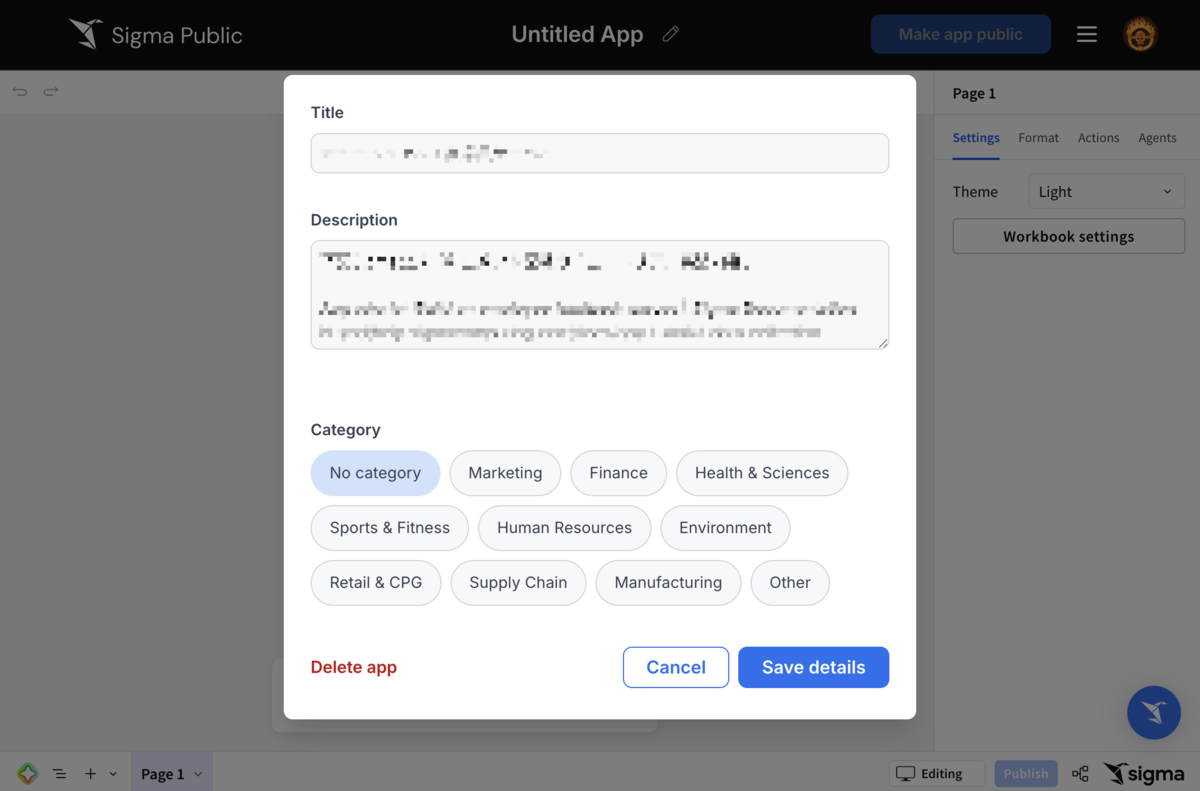
Task: Open the floating Sigma assistant bird button
Action: (x=1154, y=712)
